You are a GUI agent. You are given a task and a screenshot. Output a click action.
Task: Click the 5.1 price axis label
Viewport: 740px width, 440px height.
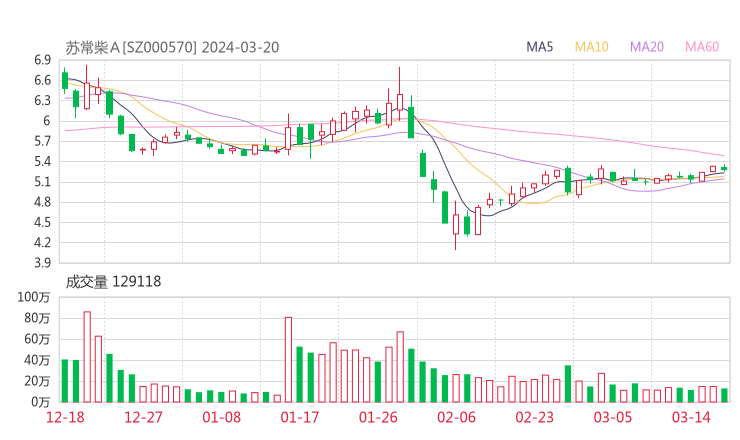[x=42, y=182]
